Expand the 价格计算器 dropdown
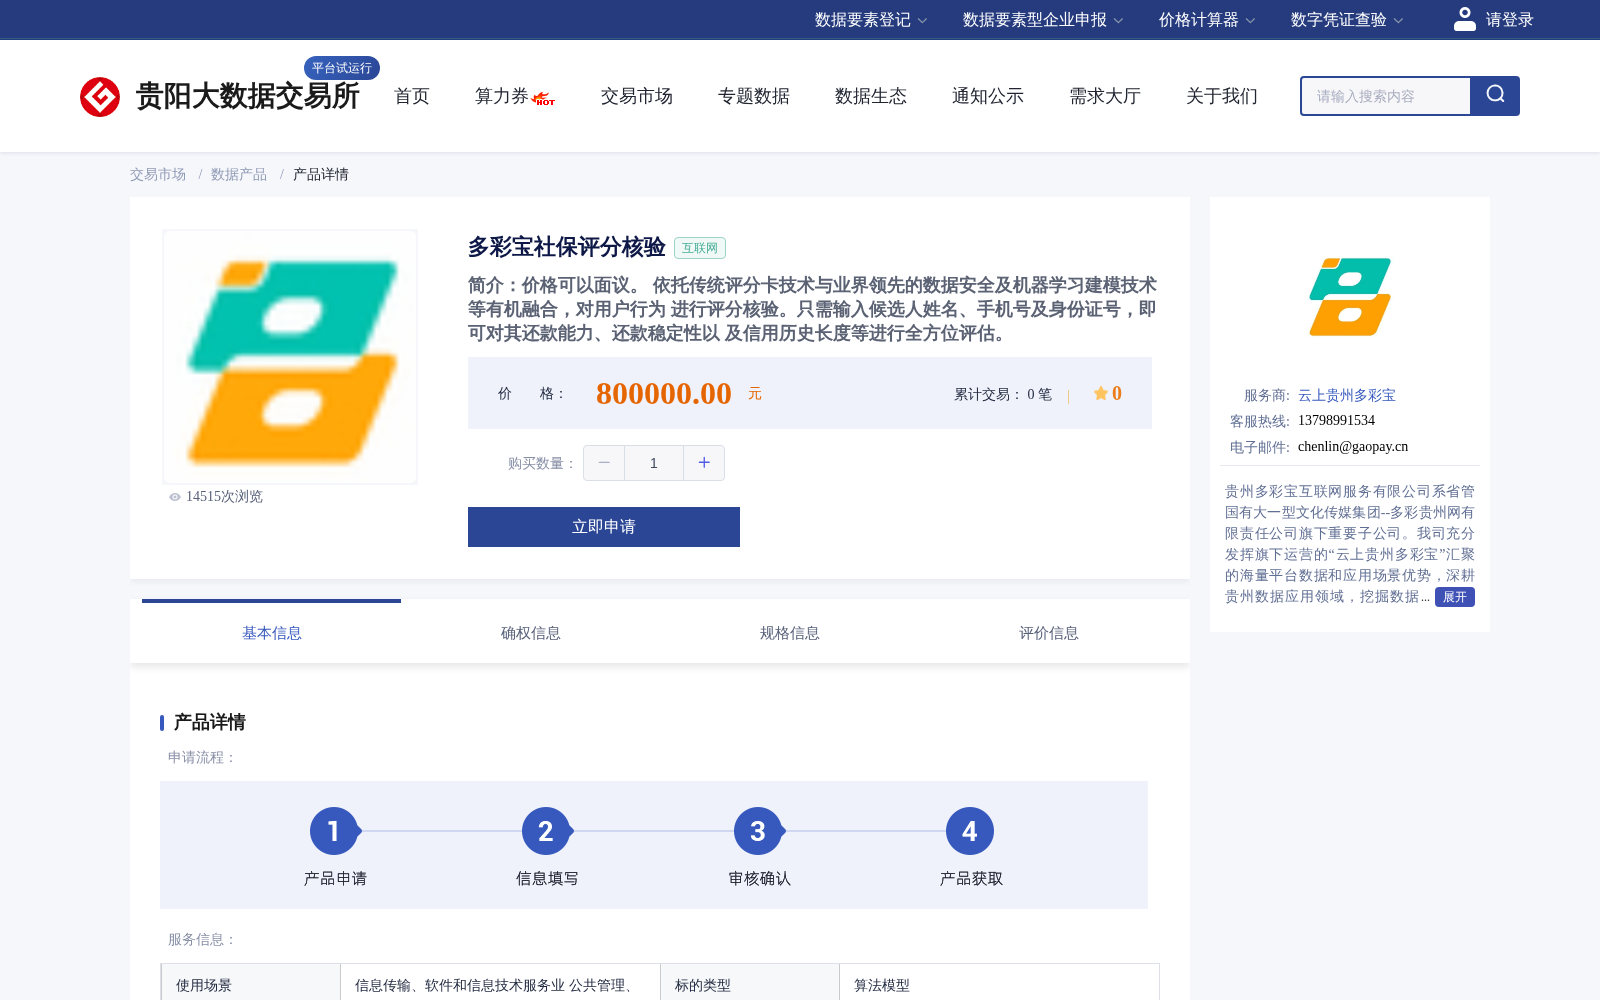This screenshot has height=1000, width=1600. click(x=1207, y=20)
